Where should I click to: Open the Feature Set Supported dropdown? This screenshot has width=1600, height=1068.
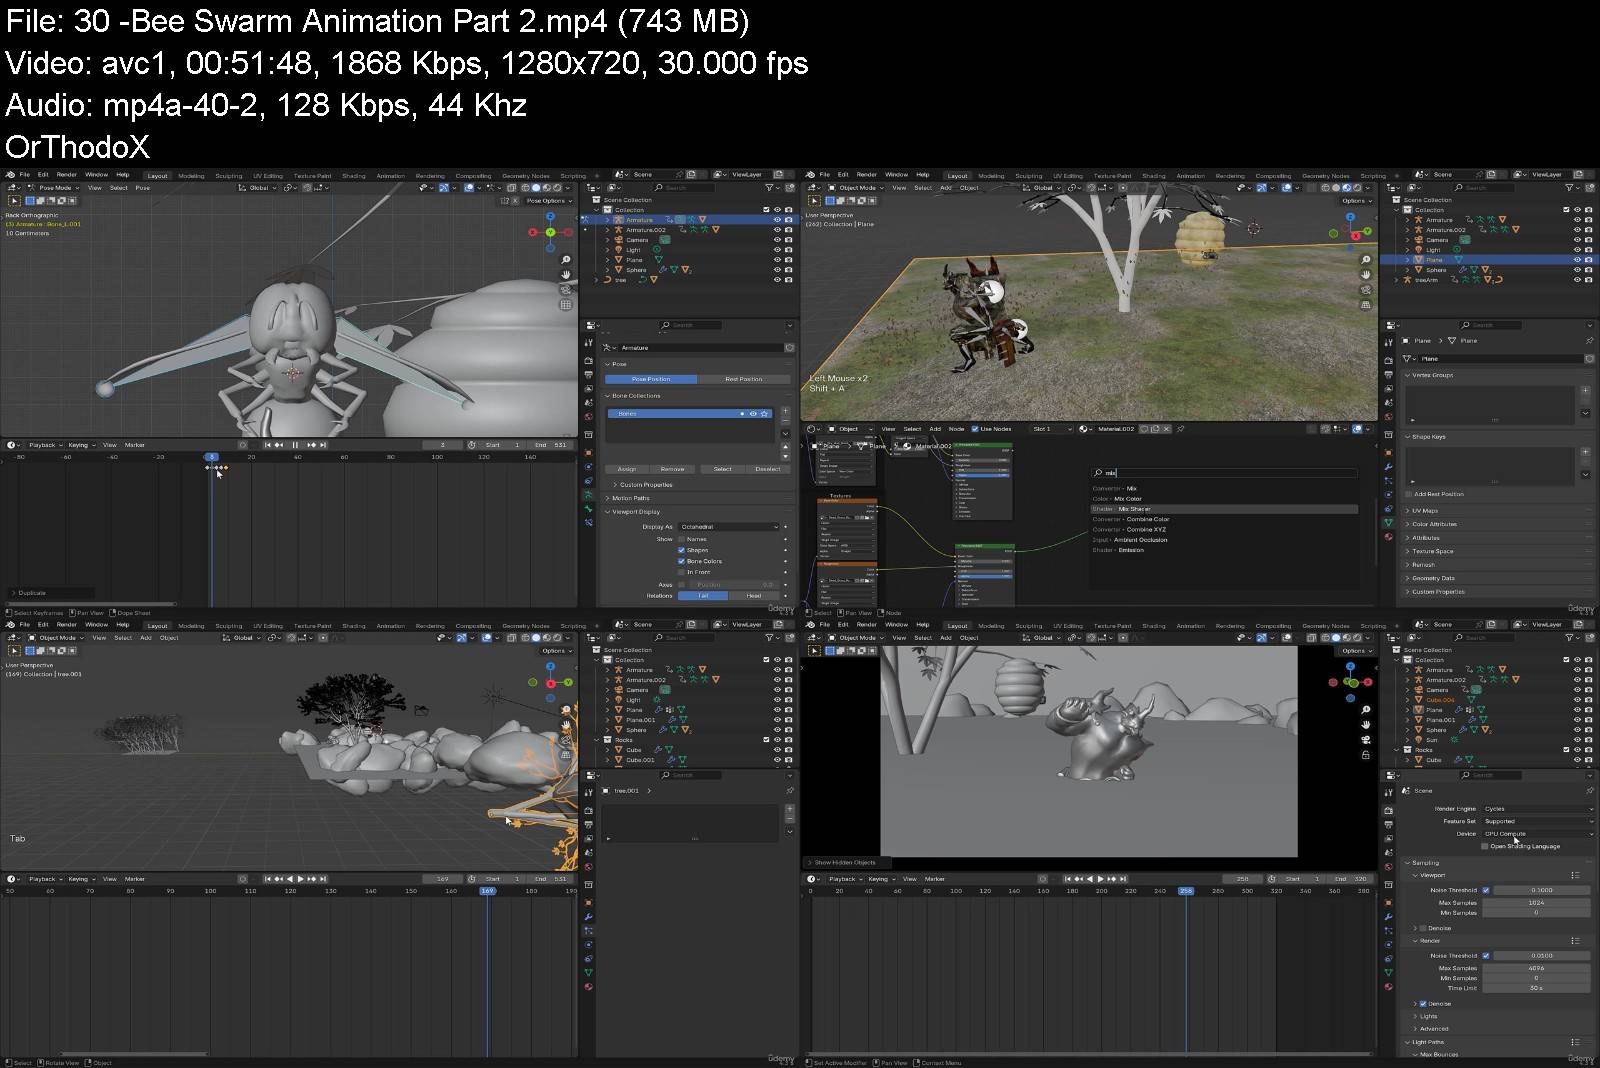[x=1537, y=821]
